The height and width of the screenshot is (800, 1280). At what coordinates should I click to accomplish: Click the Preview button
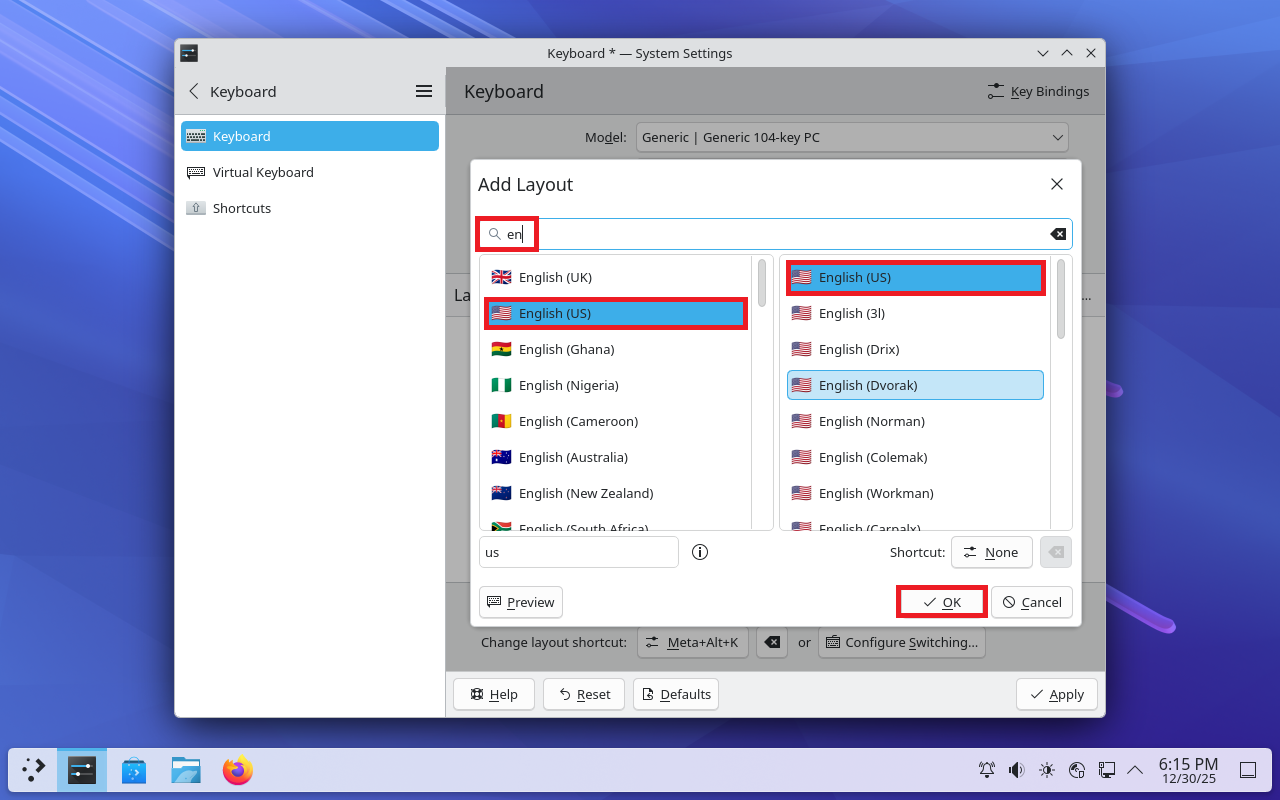point(521,602)
